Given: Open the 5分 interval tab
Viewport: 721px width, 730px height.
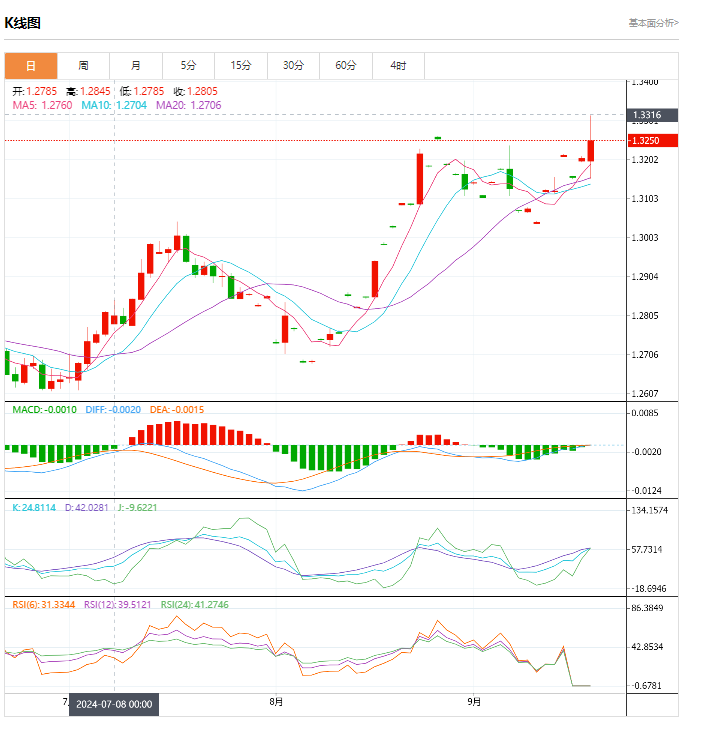Looking at the screenshot, I should pos(189,66).
